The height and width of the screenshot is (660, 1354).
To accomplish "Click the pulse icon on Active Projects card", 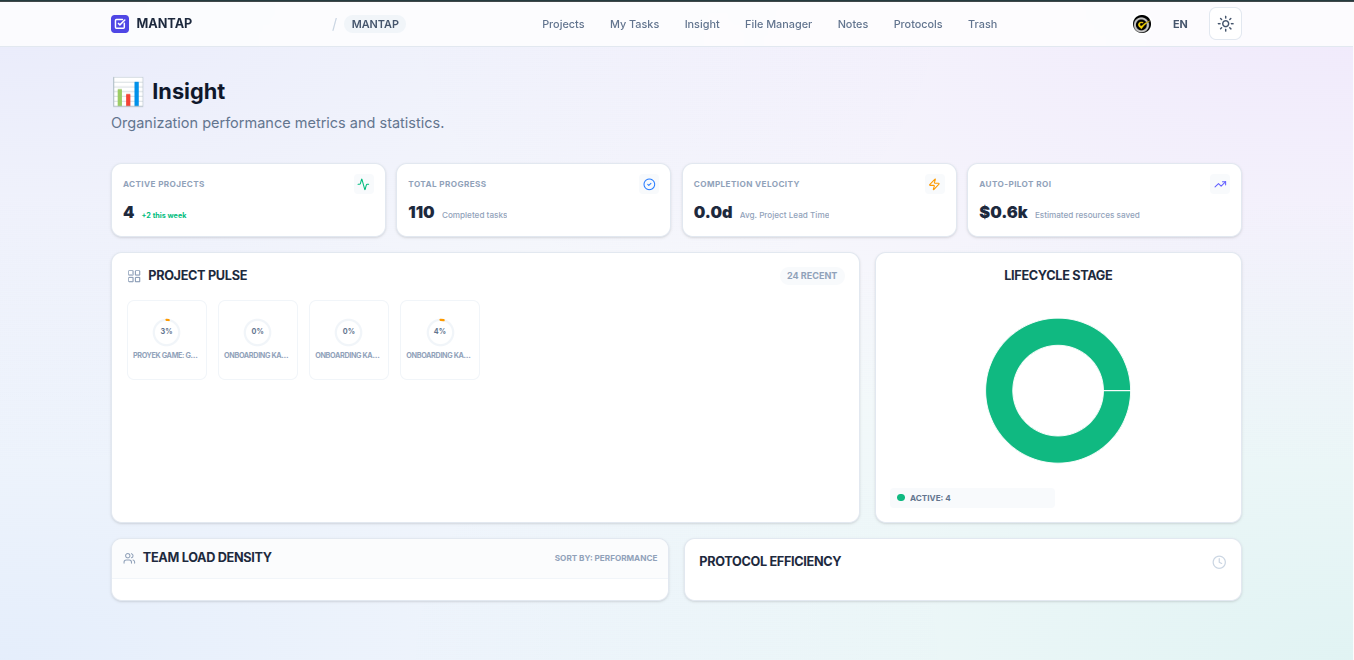I will click(x=363, y=184).
